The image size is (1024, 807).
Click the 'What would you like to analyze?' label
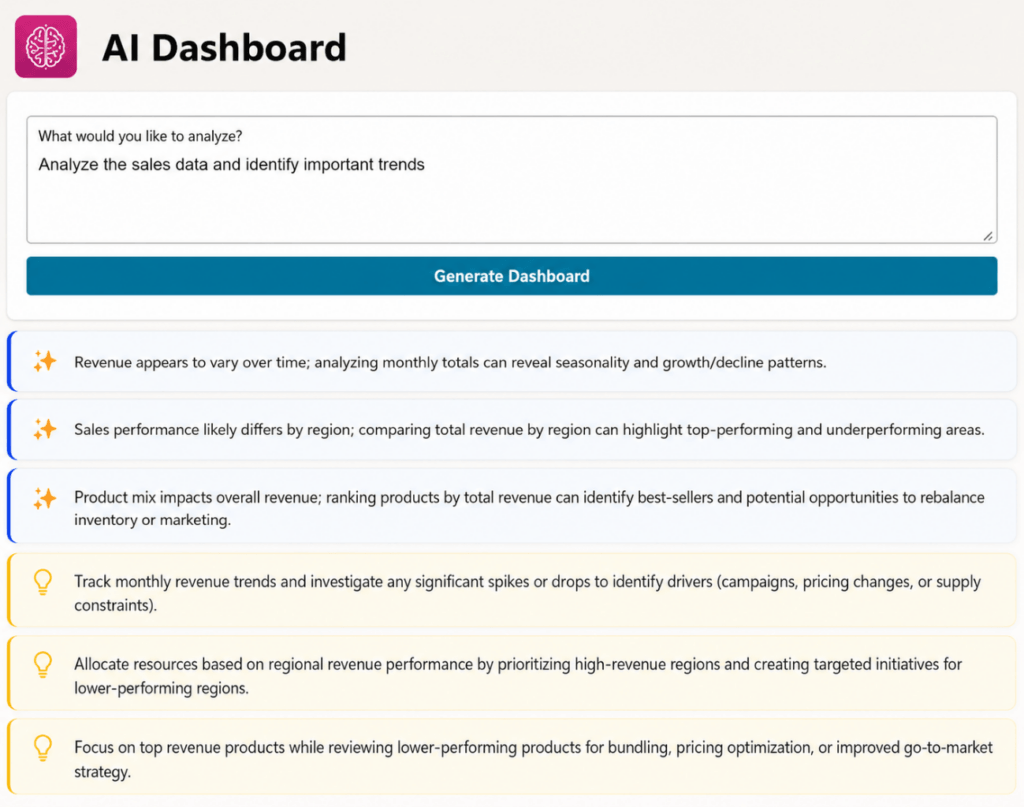click(x=140, y=136)
